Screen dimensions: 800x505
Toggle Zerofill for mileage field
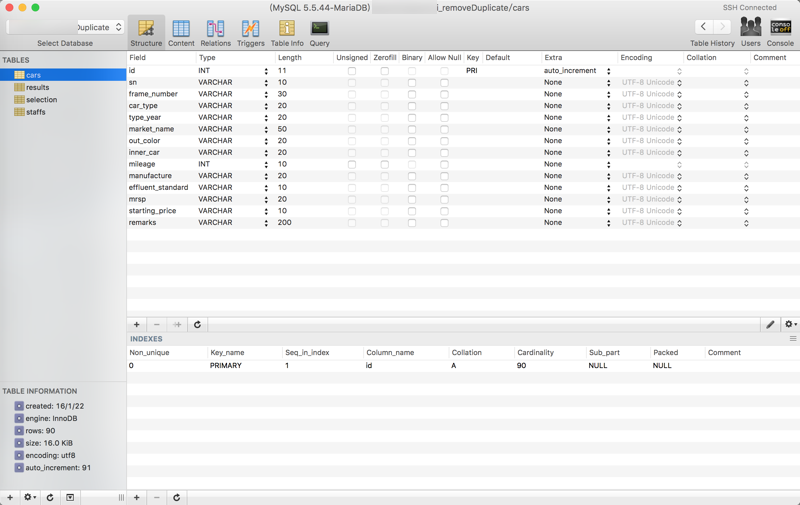click(385, 164)
